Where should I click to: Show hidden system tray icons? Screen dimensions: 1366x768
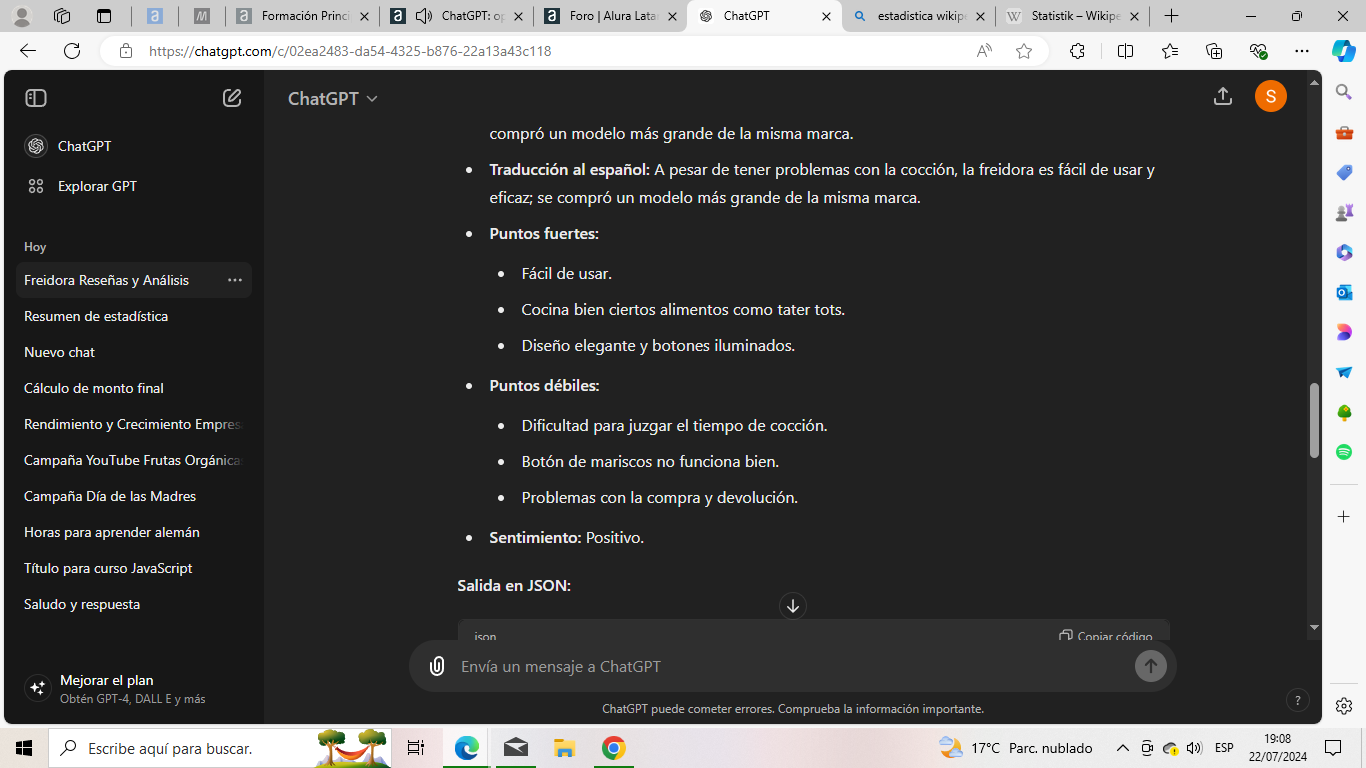tap(1122, 748)
